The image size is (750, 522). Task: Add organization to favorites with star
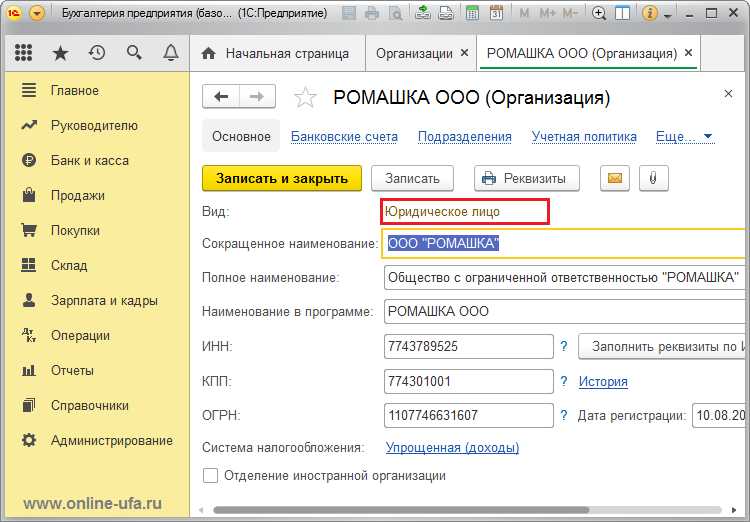[x=305, y=98]
